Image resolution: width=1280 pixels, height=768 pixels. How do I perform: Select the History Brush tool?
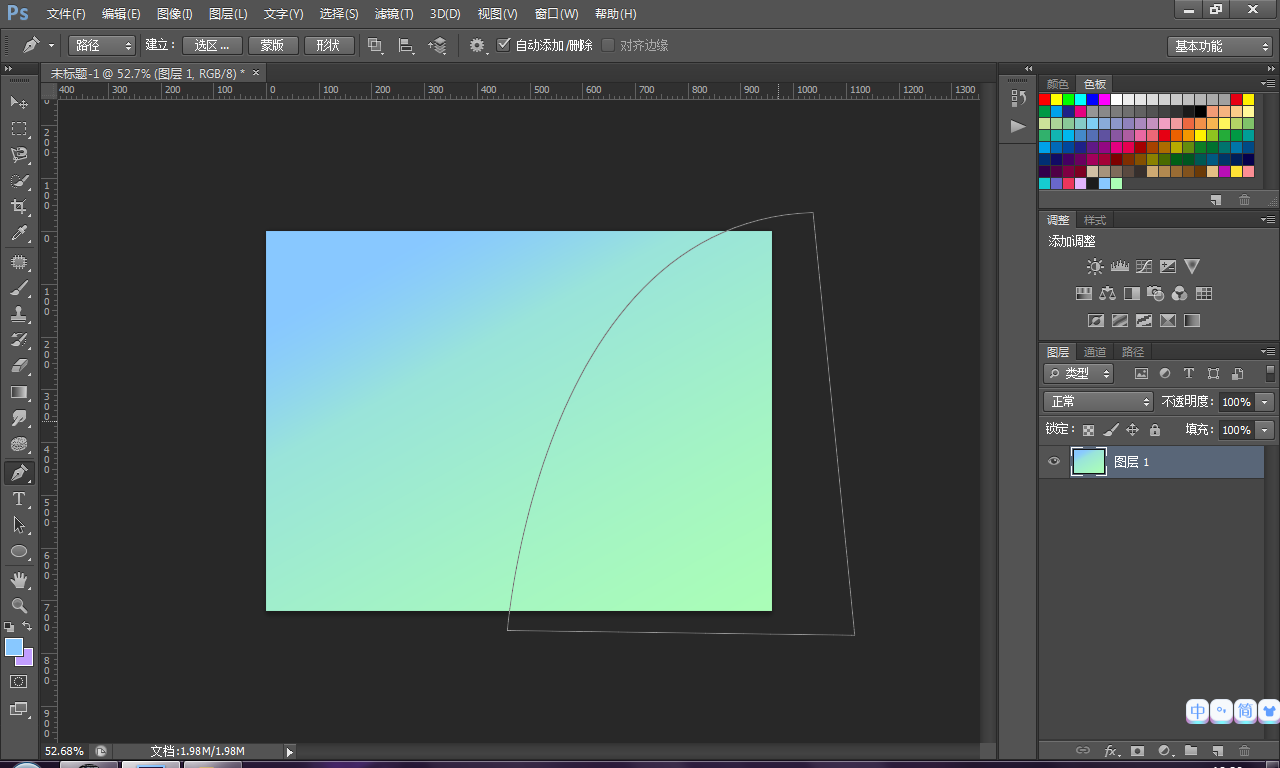(x=19, y=340)
